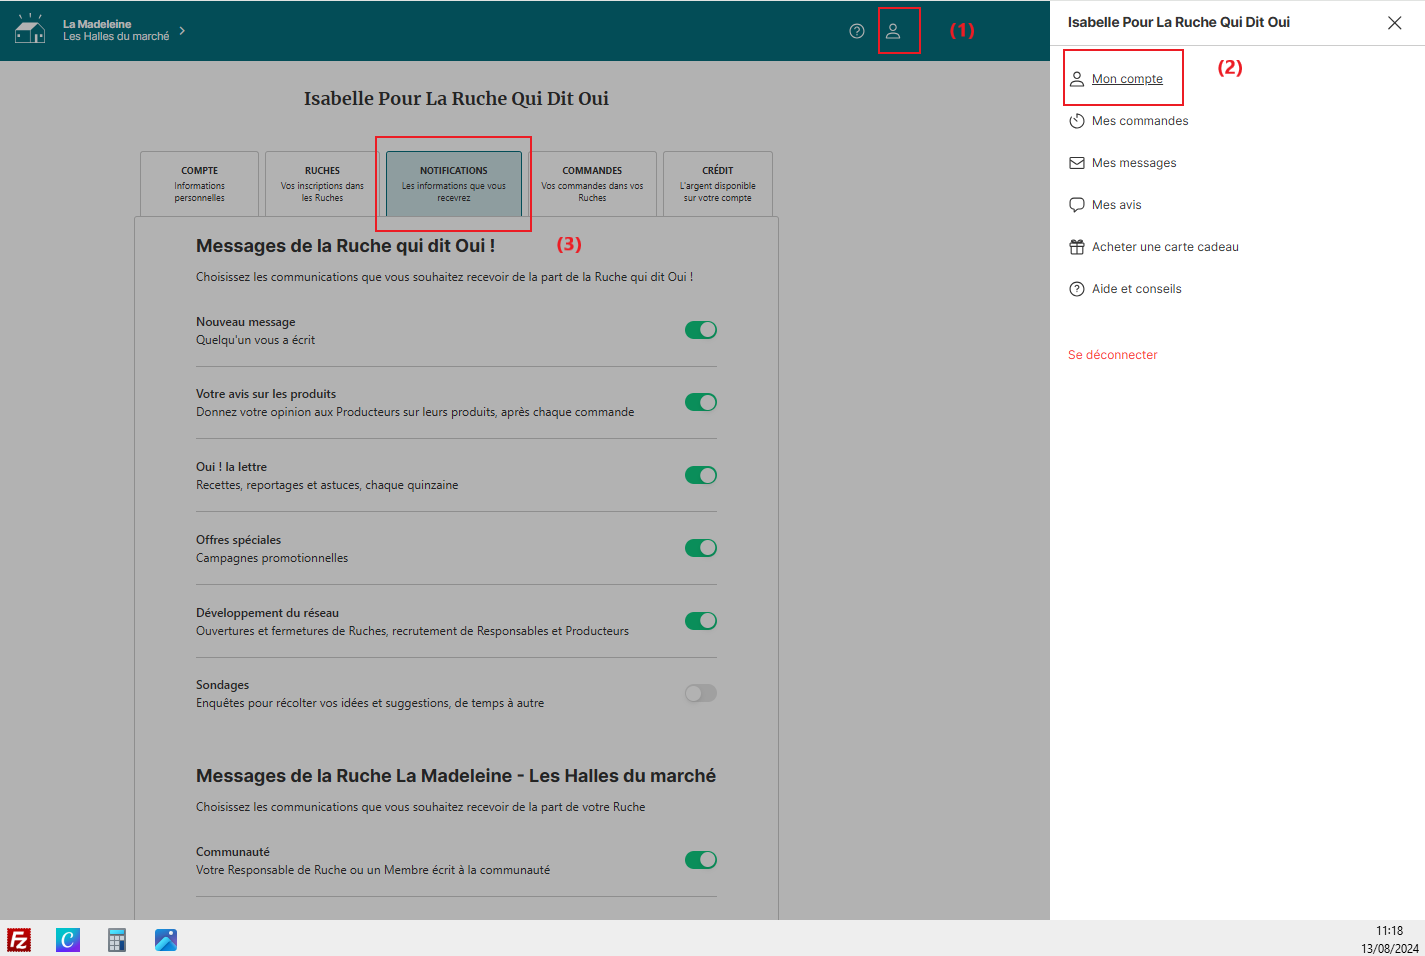Go to the COMMANDES tab
This screenshot has height=956, width=1425.
[592, 184]
